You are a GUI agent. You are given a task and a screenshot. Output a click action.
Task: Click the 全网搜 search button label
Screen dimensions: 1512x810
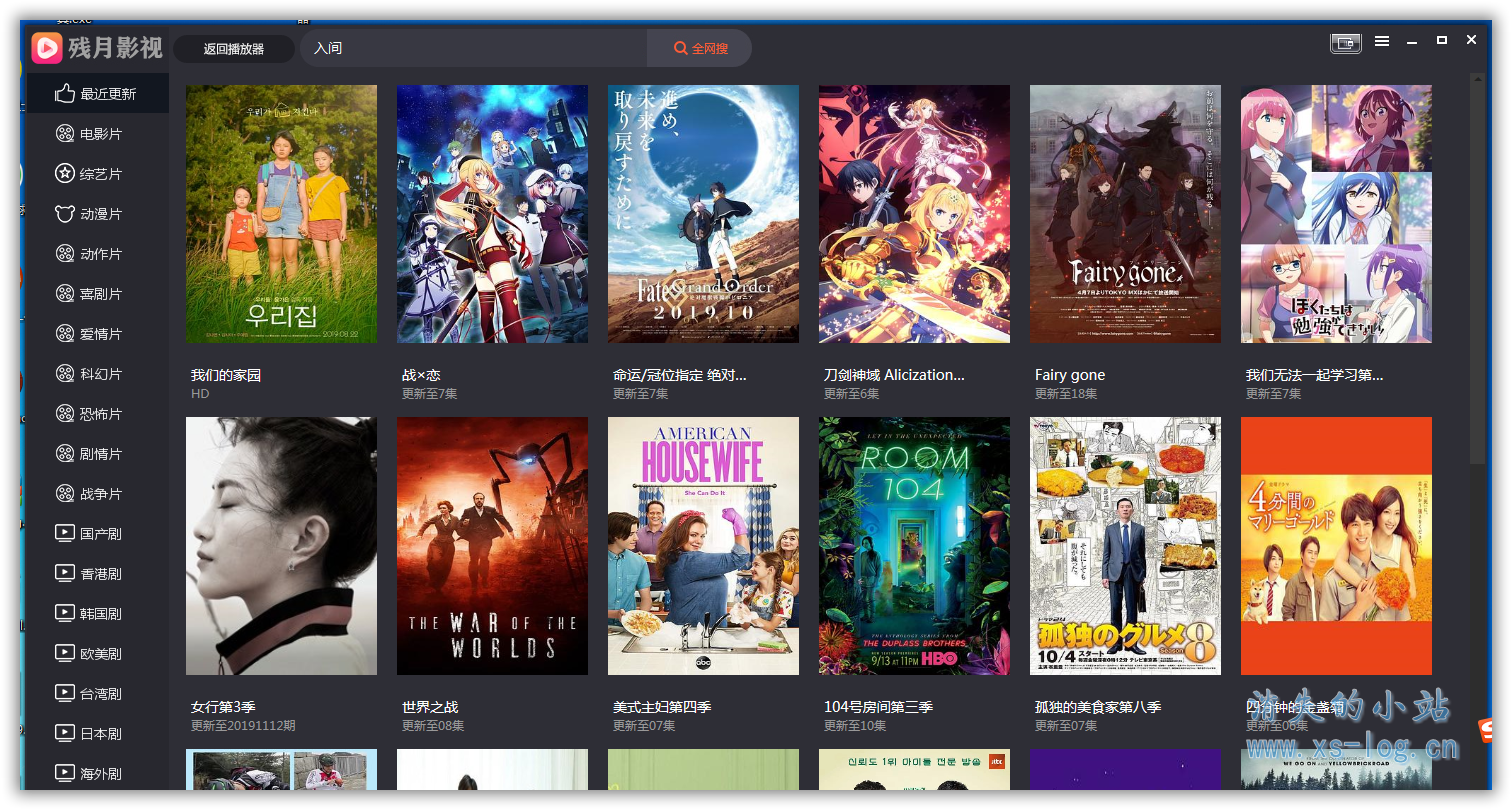pyautogui.click(x=710, y=48)
